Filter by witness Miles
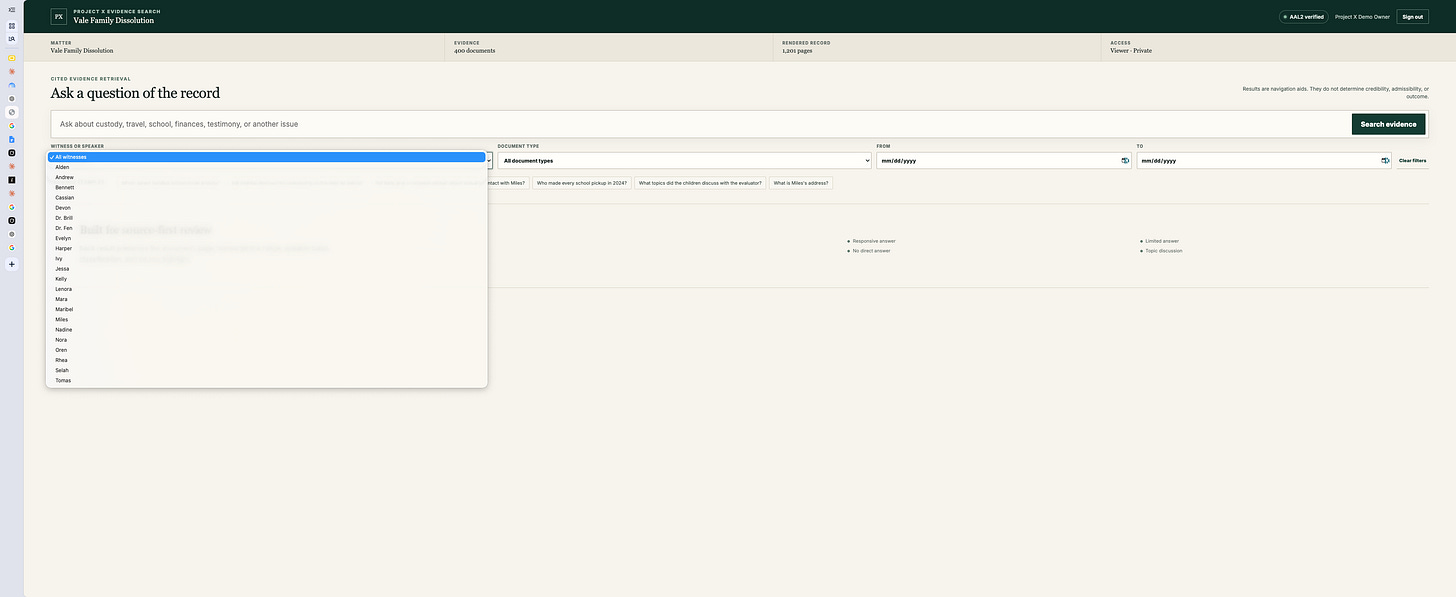Image resolution: width=1456 pixels, height=597 pixels. [x=266, y=319]
